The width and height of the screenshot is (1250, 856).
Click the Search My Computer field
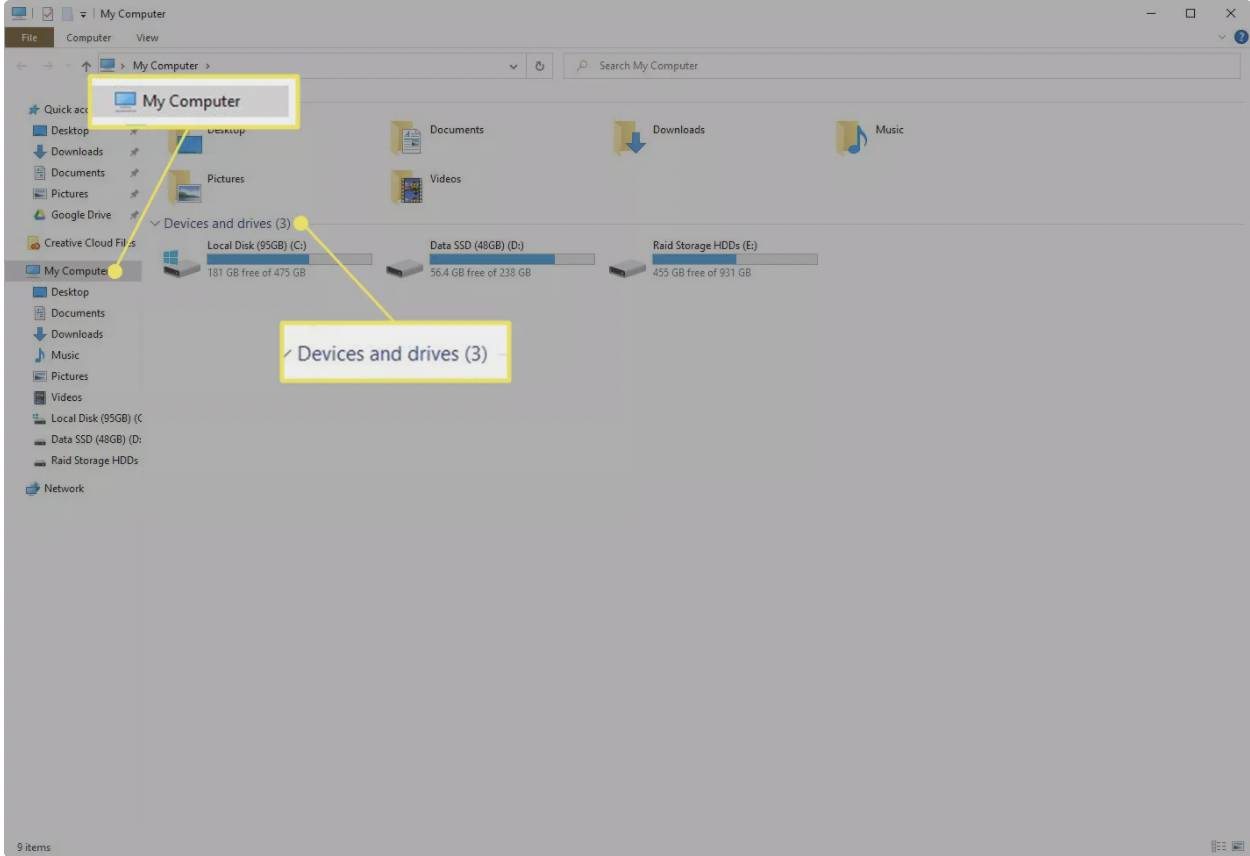tap(900, 66)
